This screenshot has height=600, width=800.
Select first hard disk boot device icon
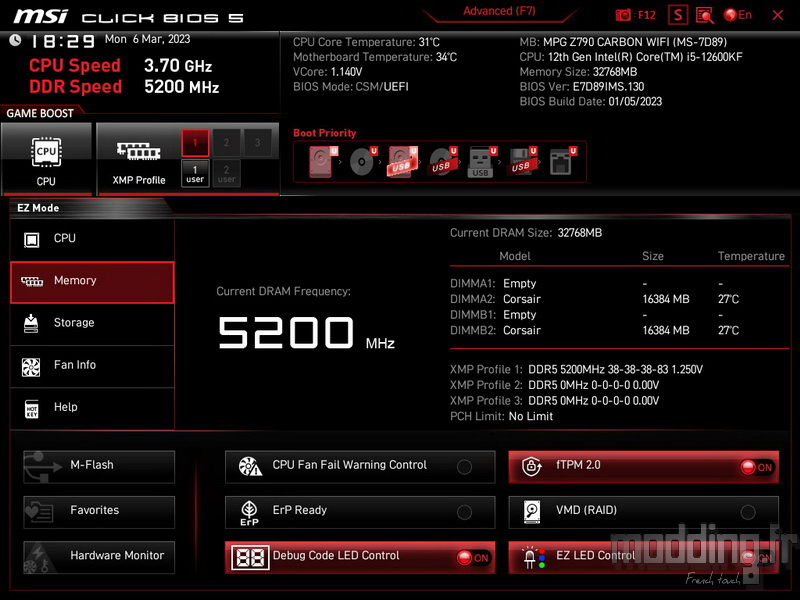[323, 162]
